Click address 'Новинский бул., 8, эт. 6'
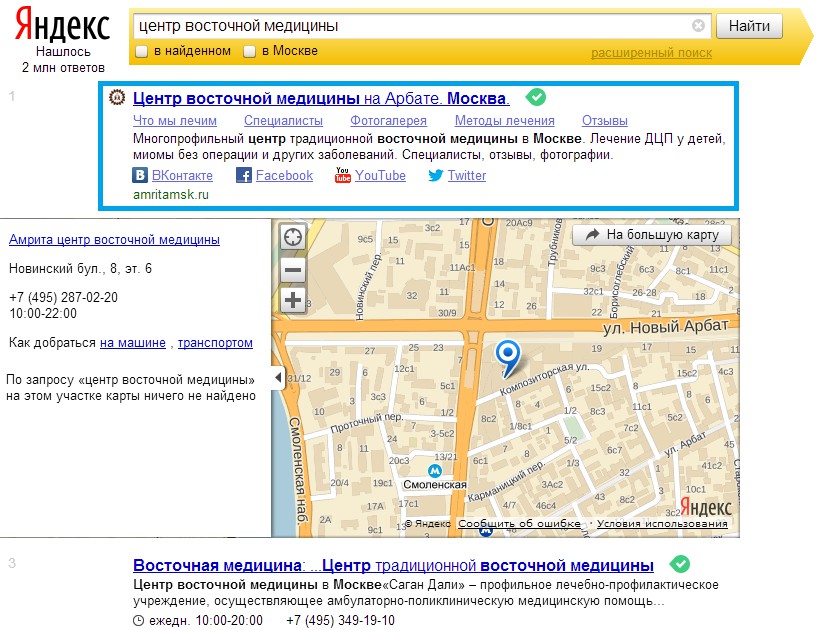818x630 pixels. tap(80, 269)
